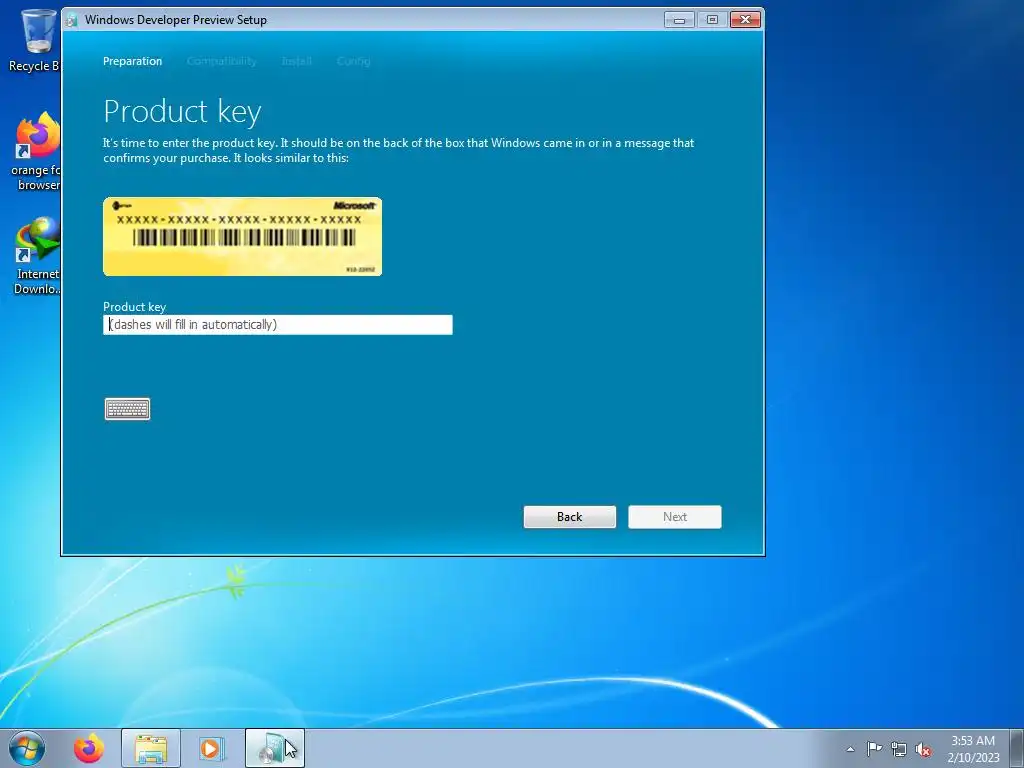Open the Windows Start menu orb

[x=27, y=748]
